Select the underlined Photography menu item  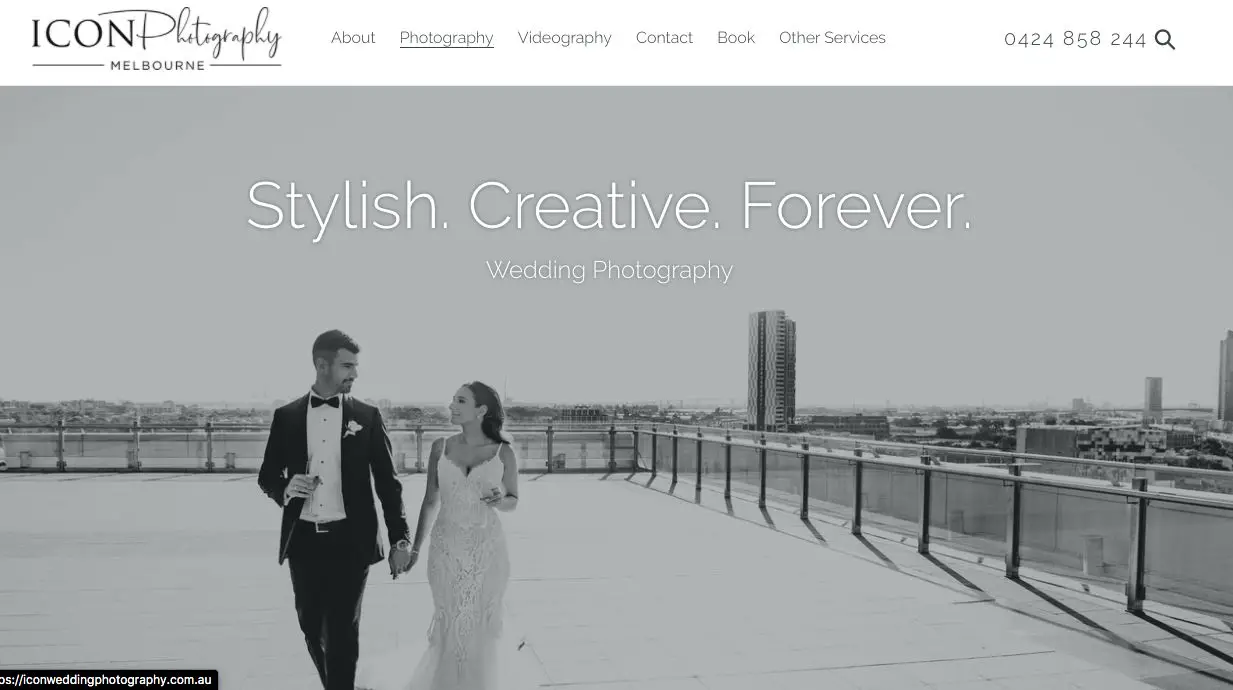446,38
